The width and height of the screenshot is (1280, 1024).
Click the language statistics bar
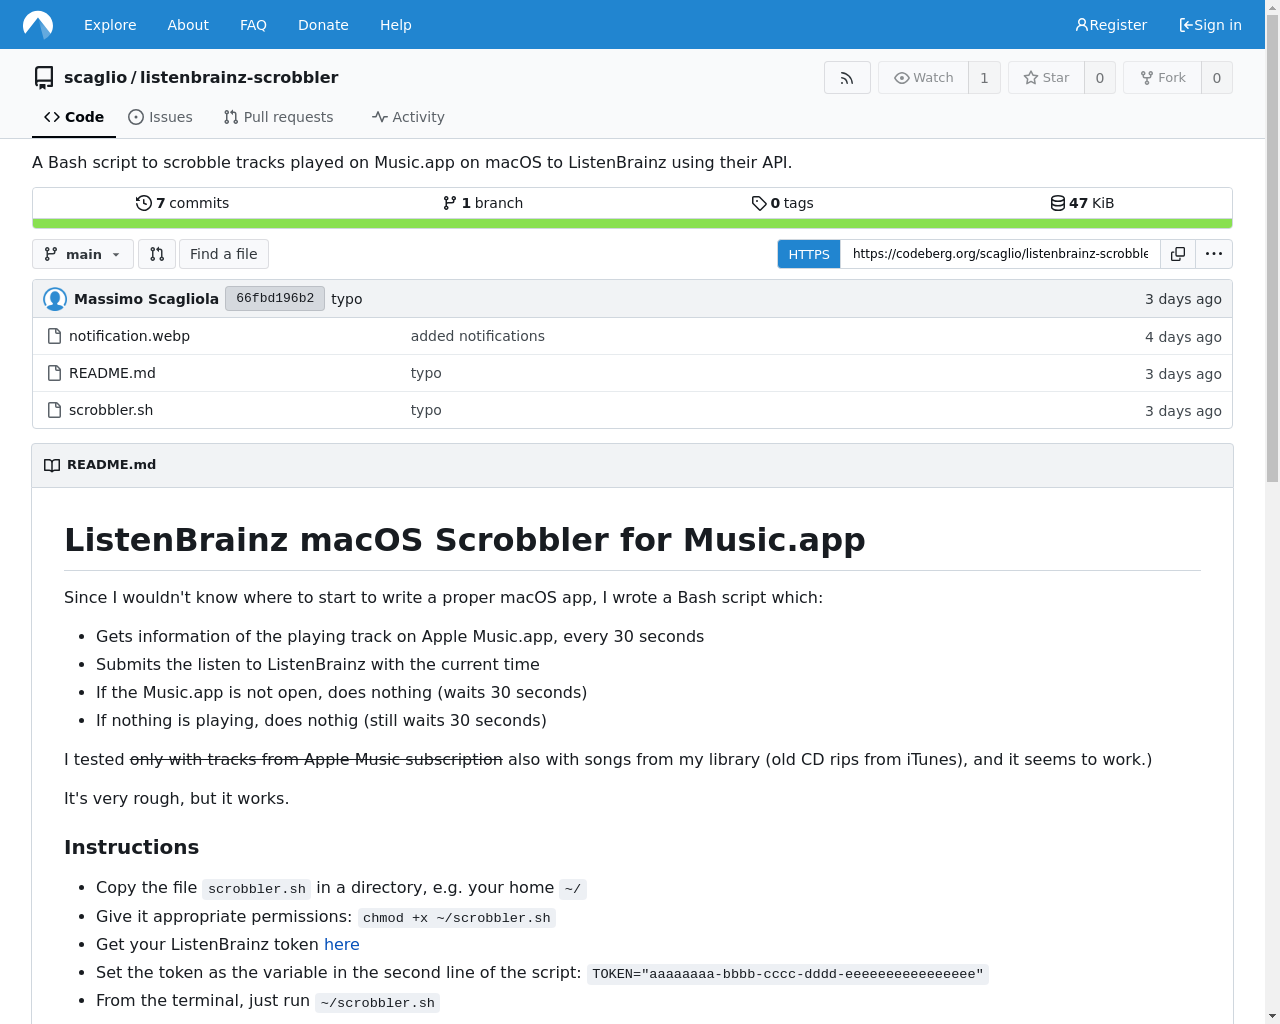[x=632, y=223]
